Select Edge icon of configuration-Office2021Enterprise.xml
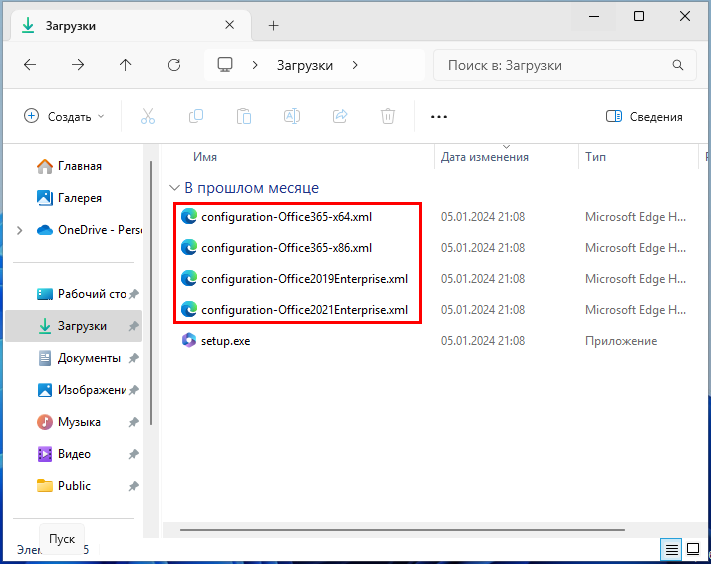 [189, 310]
